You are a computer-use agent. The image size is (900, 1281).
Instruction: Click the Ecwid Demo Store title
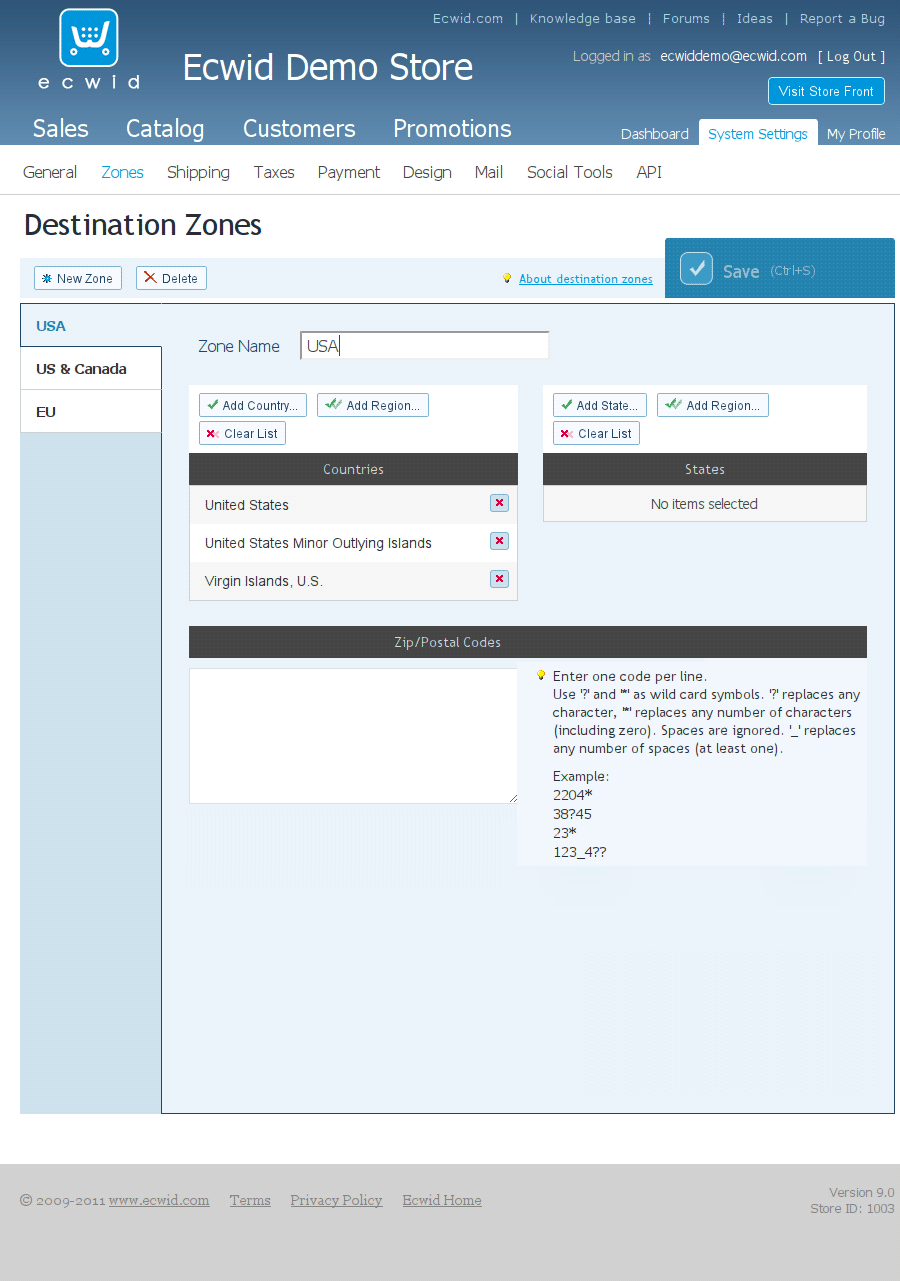[328, 67]
